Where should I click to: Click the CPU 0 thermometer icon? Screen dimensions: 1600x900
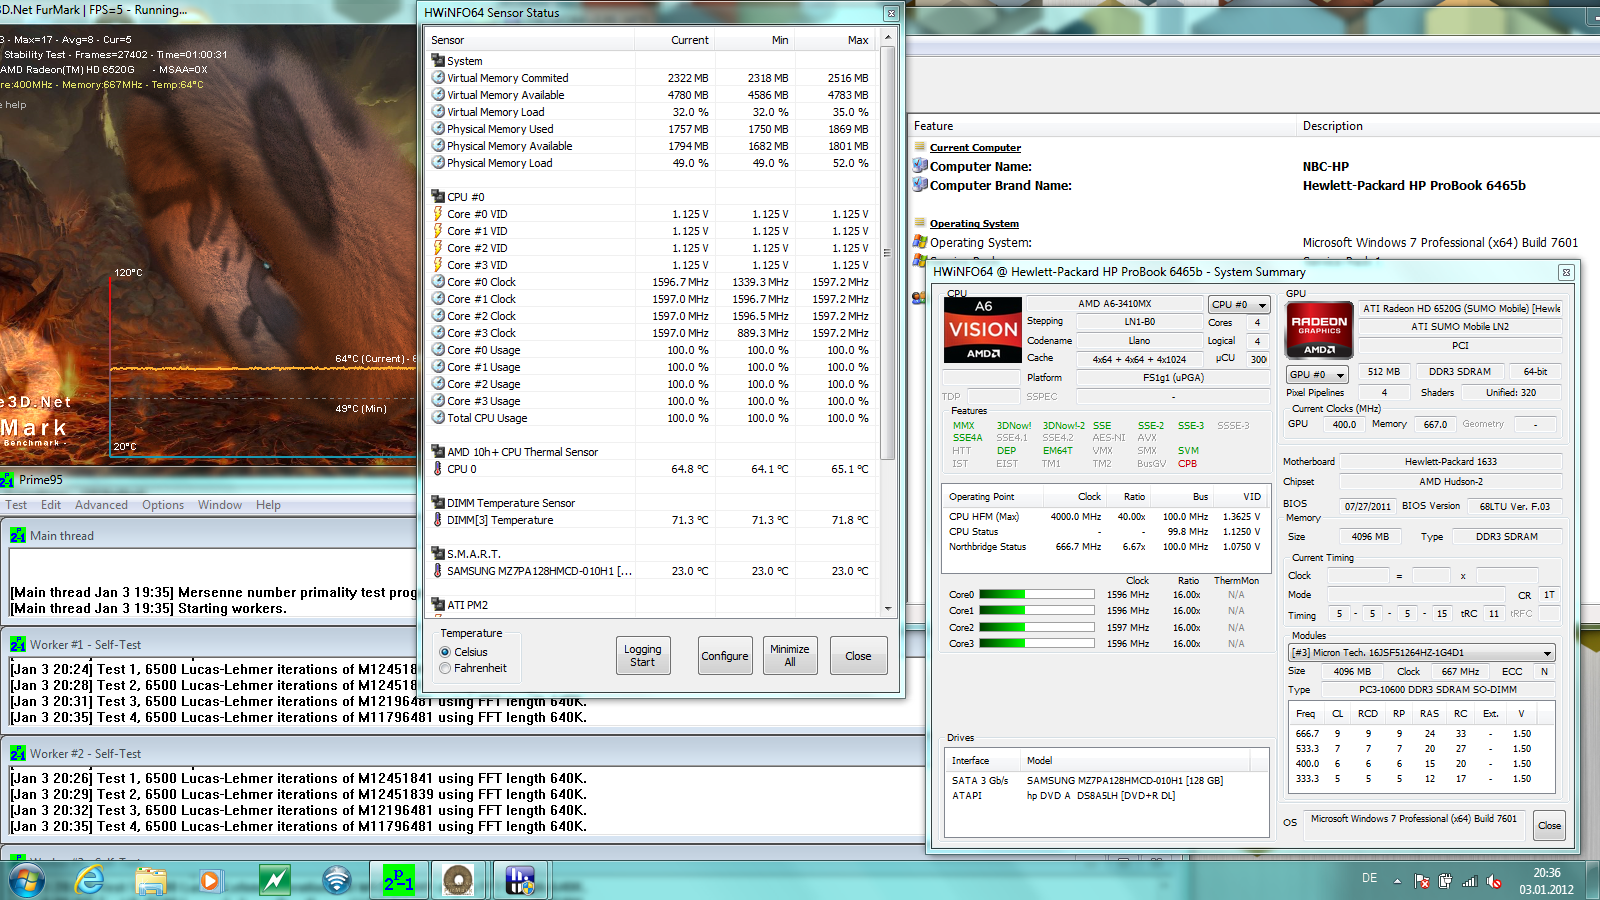click(x=438, y=469)
